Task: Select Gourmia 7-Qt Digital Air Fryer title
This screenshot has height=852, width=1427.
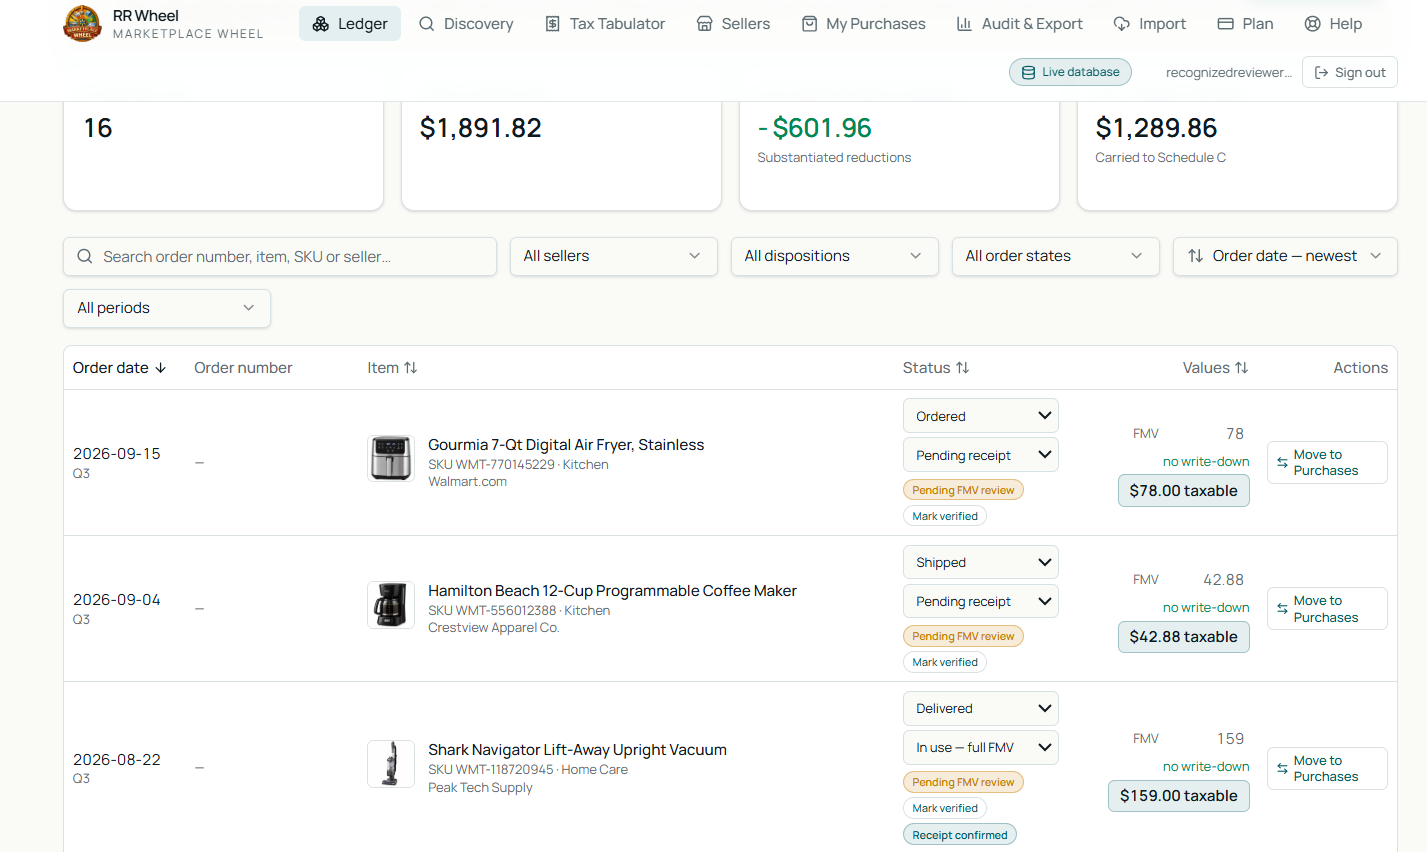Action: (566, 444)
